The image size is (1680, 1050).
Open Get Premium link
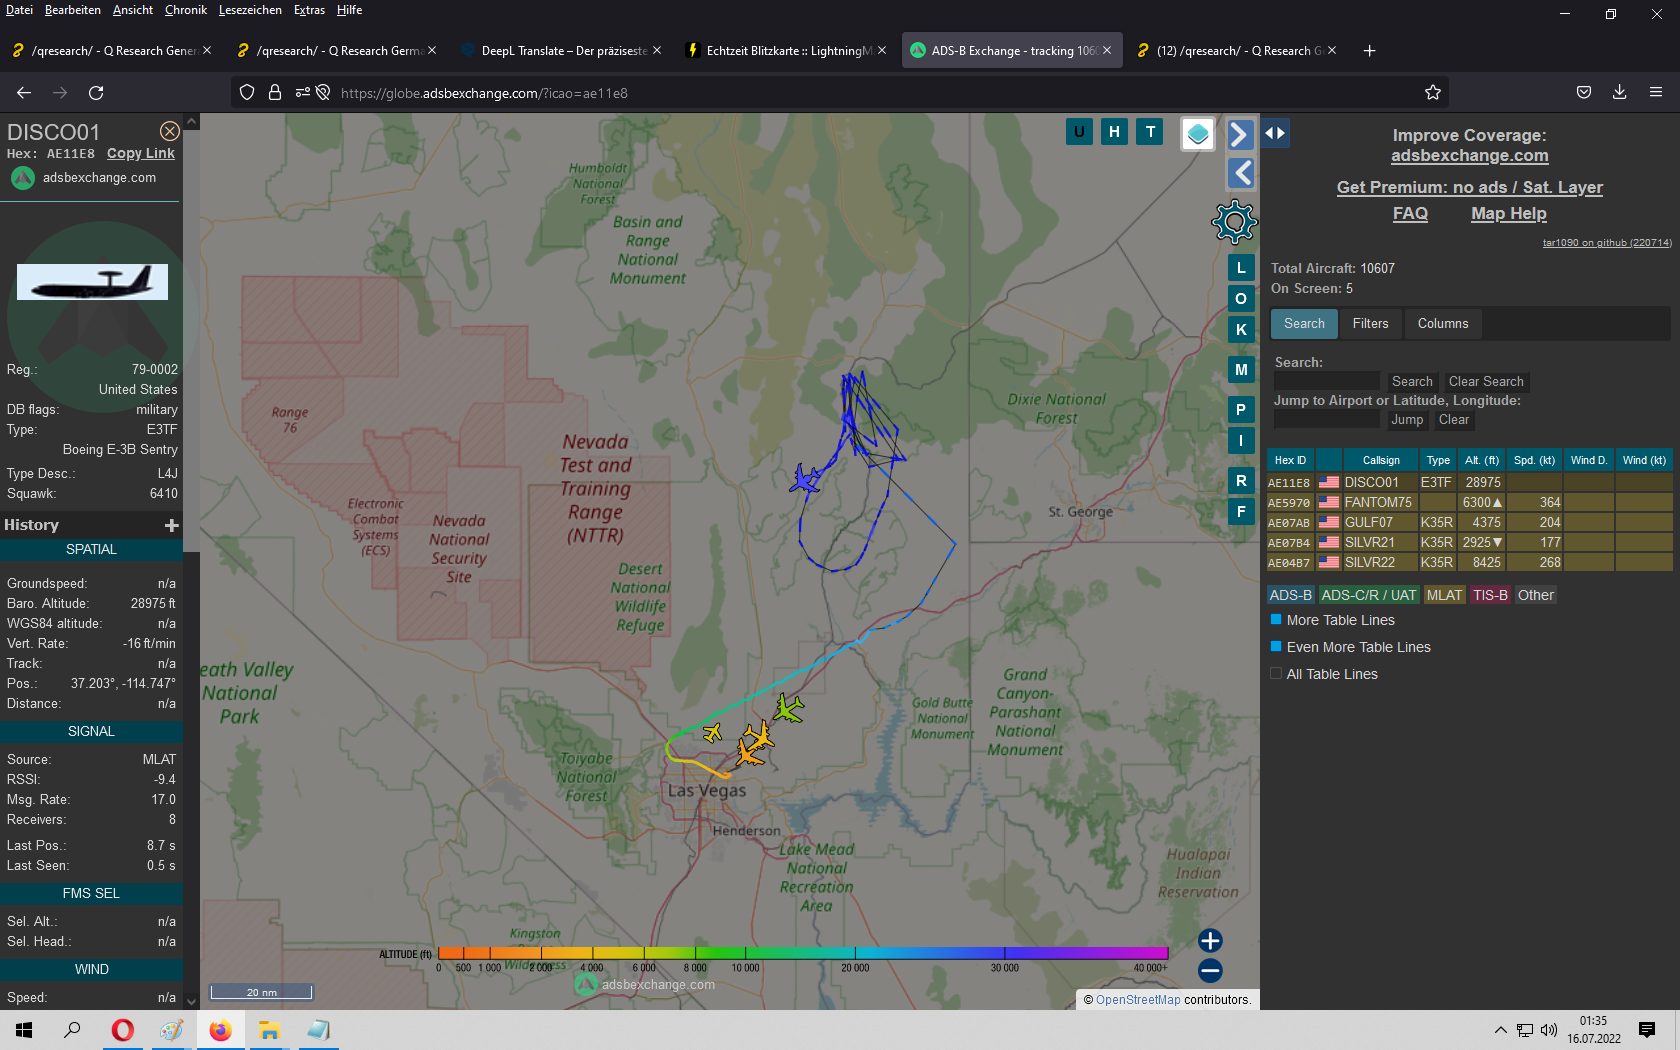(x=1469, y=187)
